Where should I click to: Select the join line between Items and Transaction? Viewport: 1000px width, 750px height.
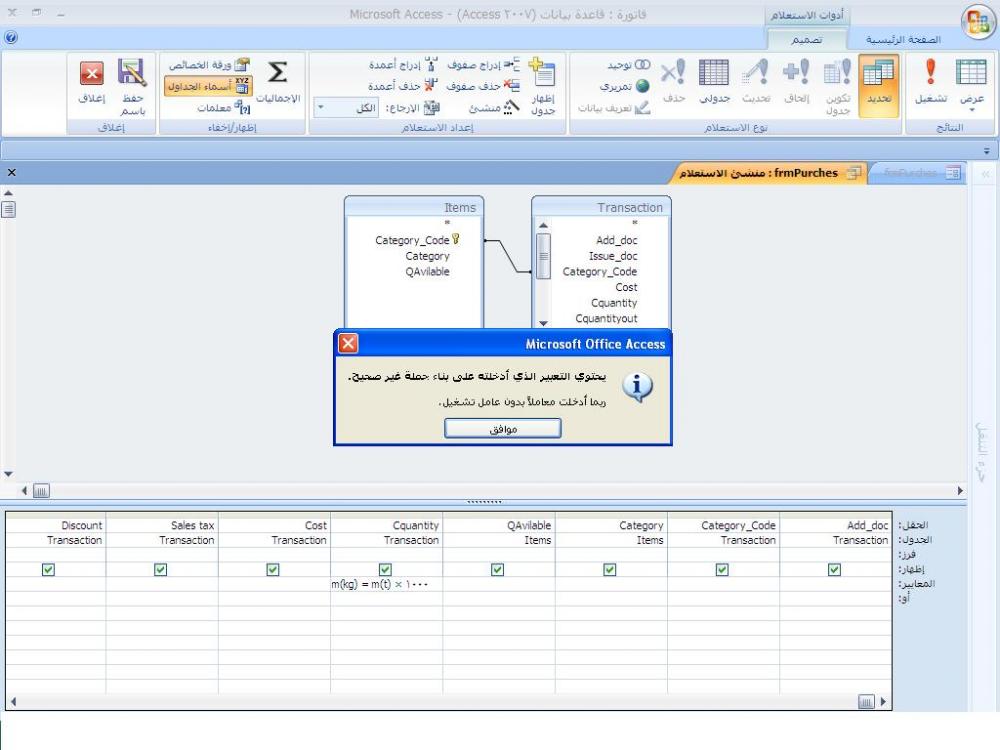pyautogui.click(x=508, y=256)
